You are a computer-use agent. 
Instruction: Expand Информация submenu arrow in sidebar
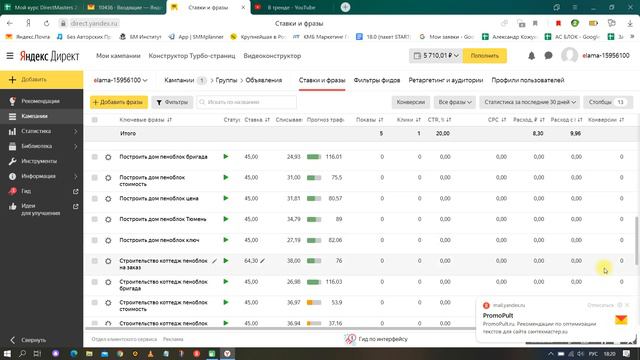76,176
